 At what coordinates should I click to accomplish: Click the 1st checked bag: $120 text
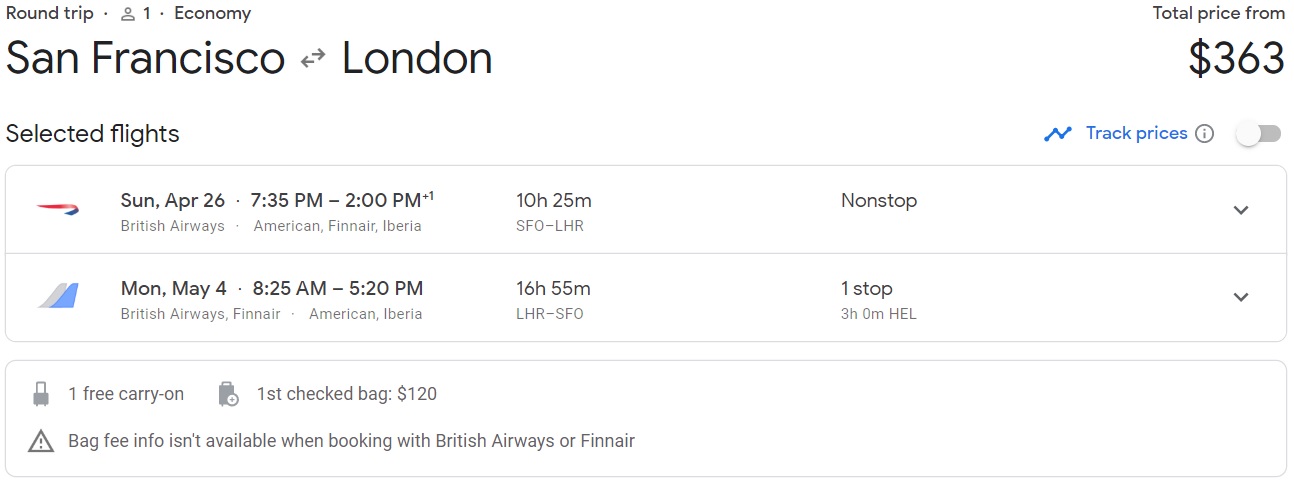[x=346, y=394]
